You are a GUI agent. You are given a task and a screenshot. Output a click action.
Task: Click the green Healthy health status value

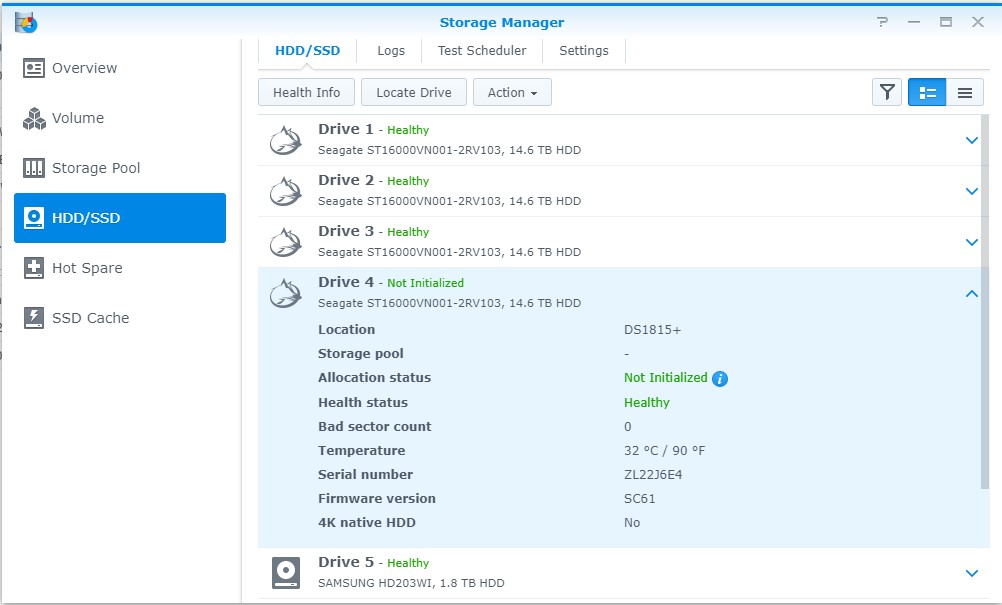coord(647,402)
